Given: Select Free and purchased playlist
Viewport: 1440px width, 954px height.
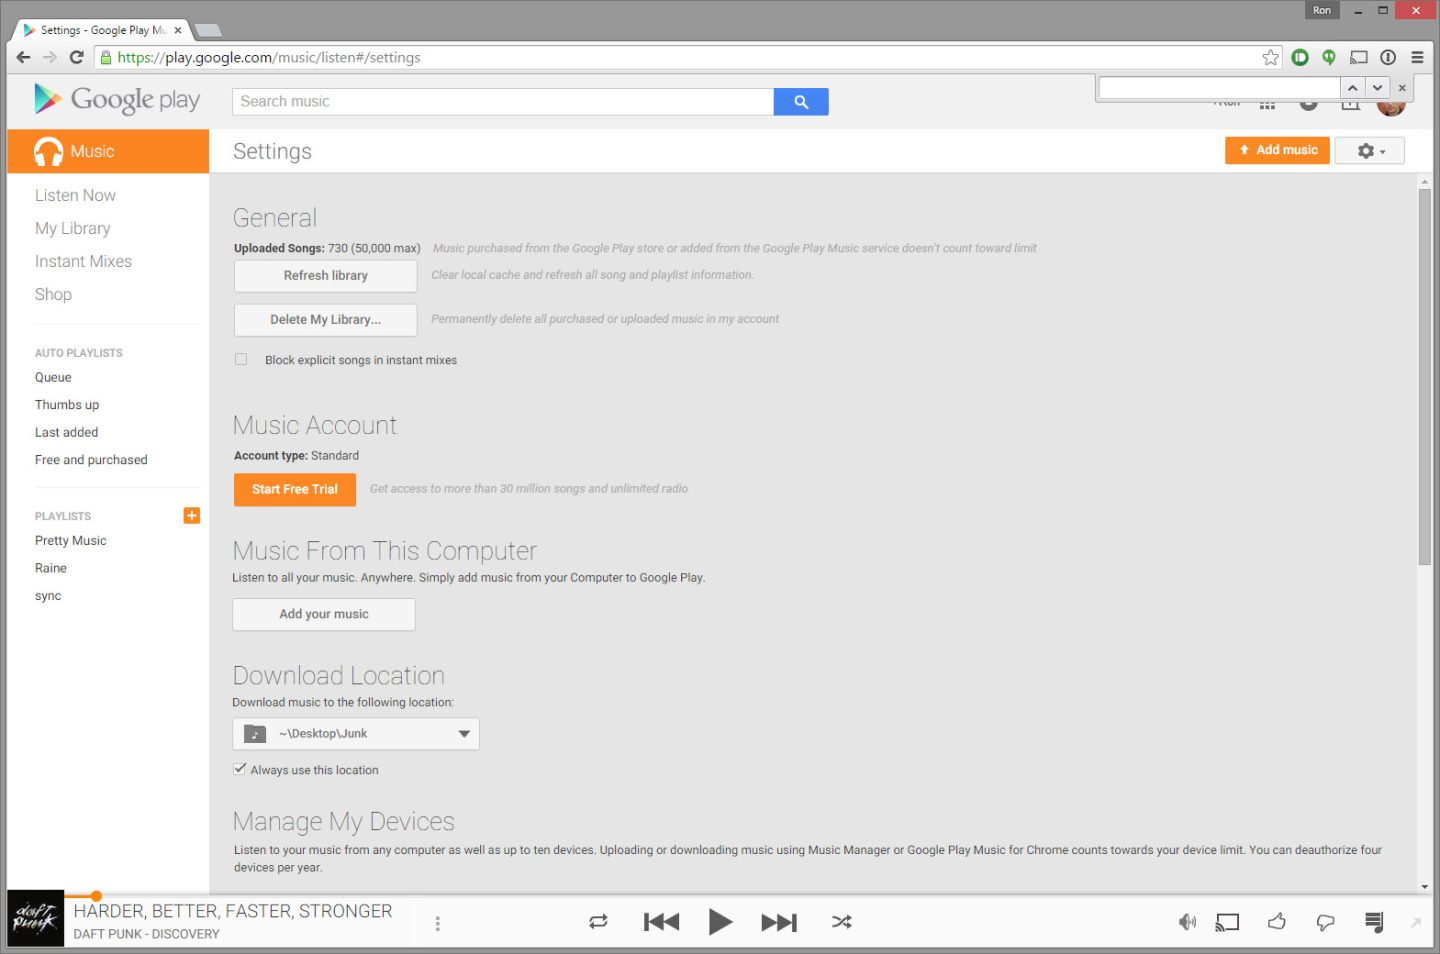Looking at the screenshot, I should coord(91,460).
